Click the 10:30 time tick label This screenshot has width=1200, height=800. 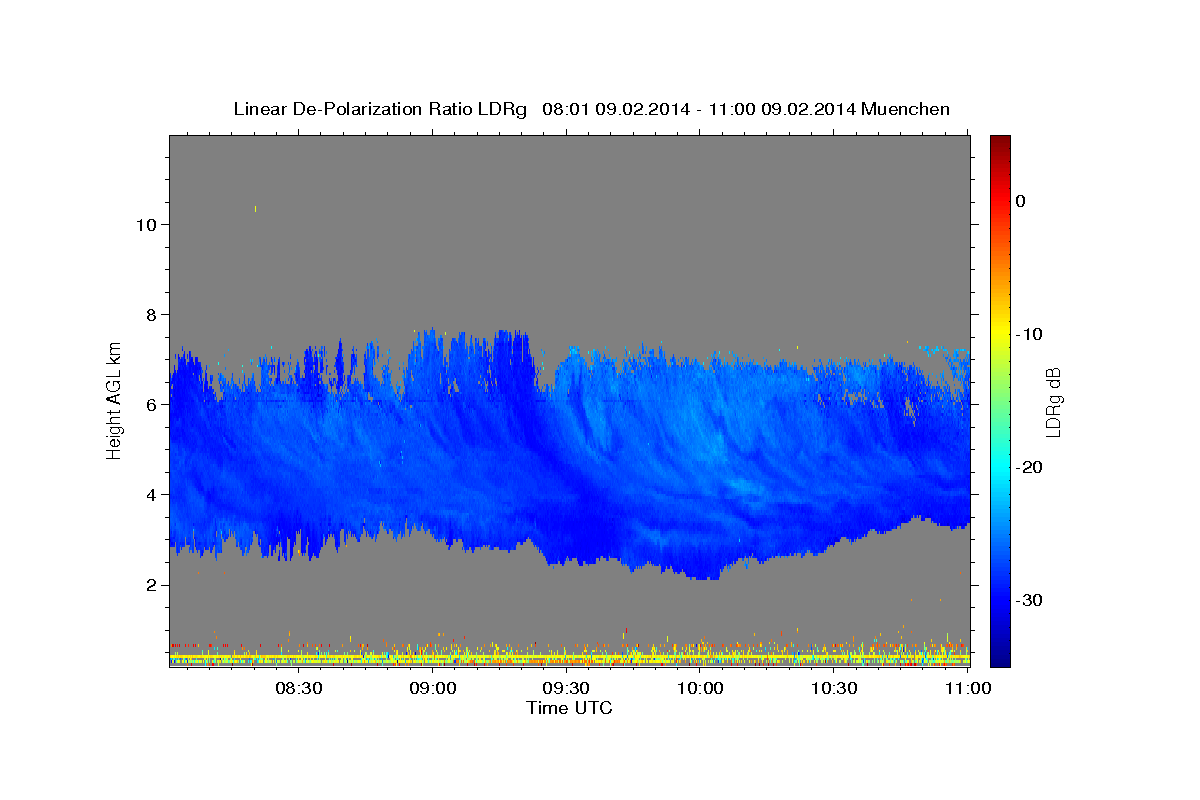834,688
